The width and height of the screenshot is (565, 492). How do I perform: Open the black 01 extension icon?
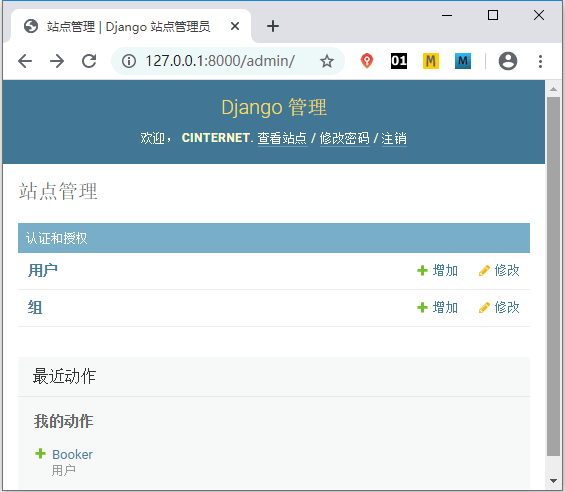click(x=399, y=61)
